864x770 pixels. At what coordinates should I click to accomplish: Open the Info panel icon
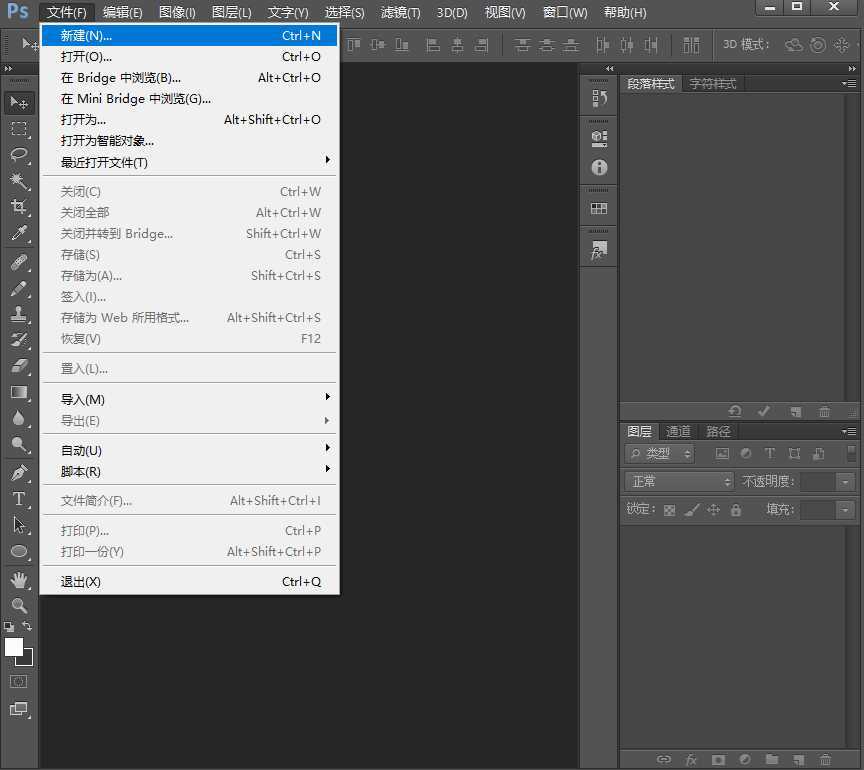(x=599, y=167)
